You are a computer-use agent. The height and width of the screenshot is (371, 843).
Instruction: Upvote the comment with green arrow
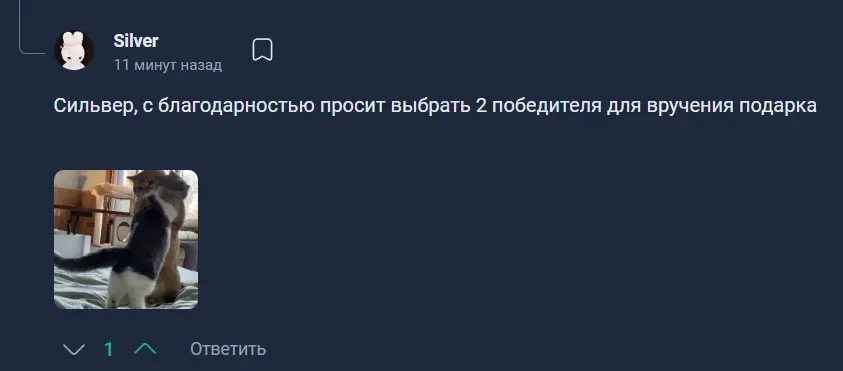[145, 349]
